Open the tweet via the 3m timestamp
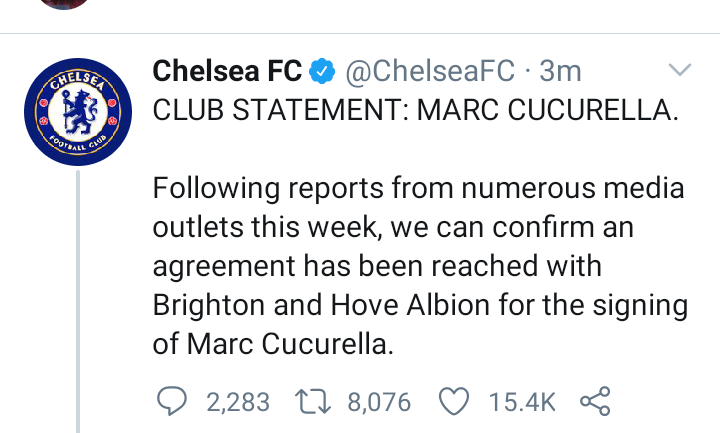Viewport: 720px width, 433px height. 560,72
